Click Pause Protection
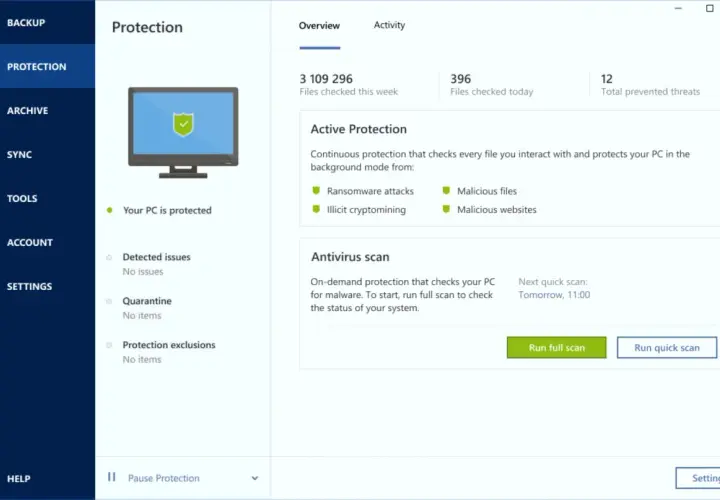720x500 pixels. 164,478
